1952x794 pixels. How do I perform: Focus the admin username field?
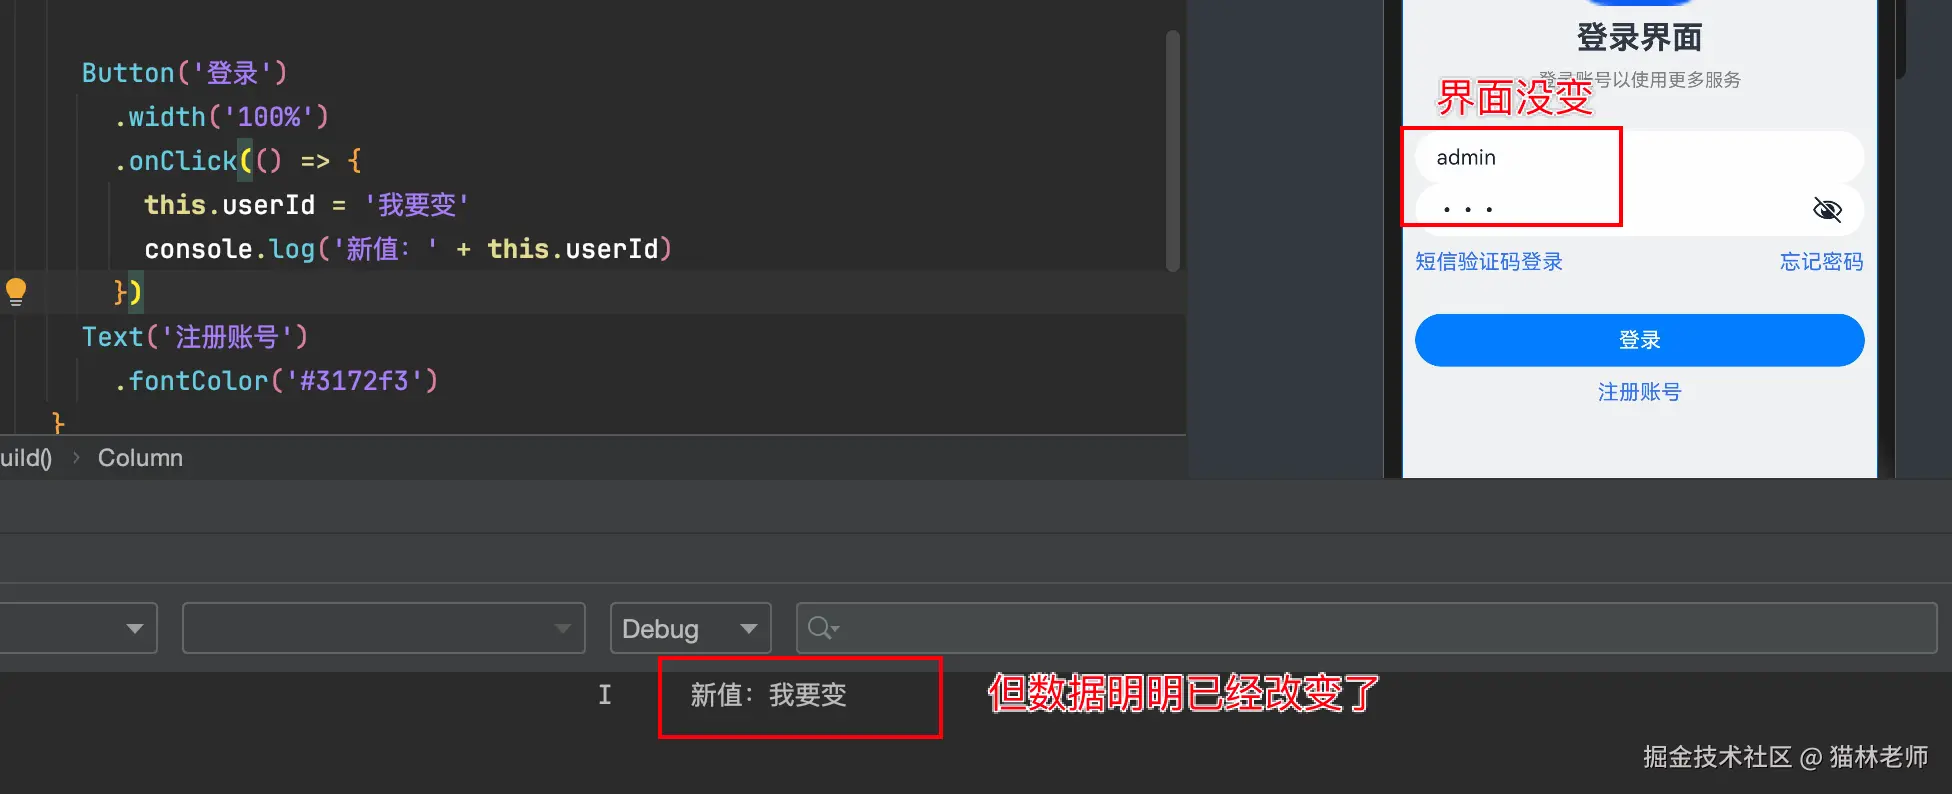(x=1639, y=157)
